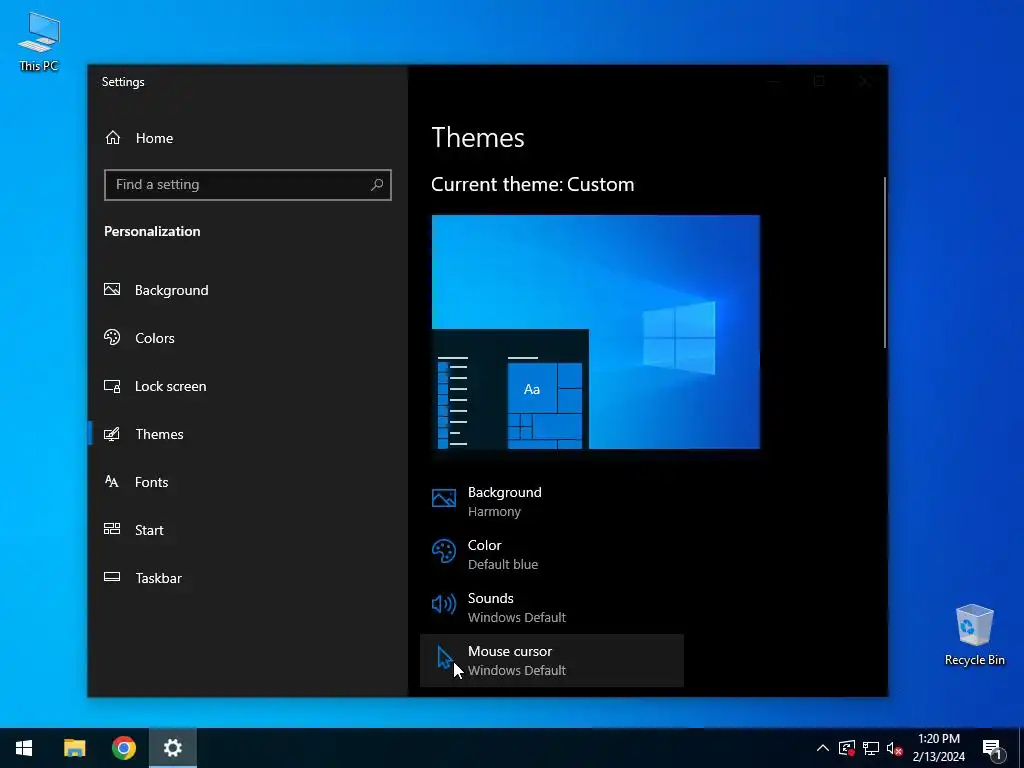
Task: Open theme Color palette icon
Action: (x=443, y=551)
